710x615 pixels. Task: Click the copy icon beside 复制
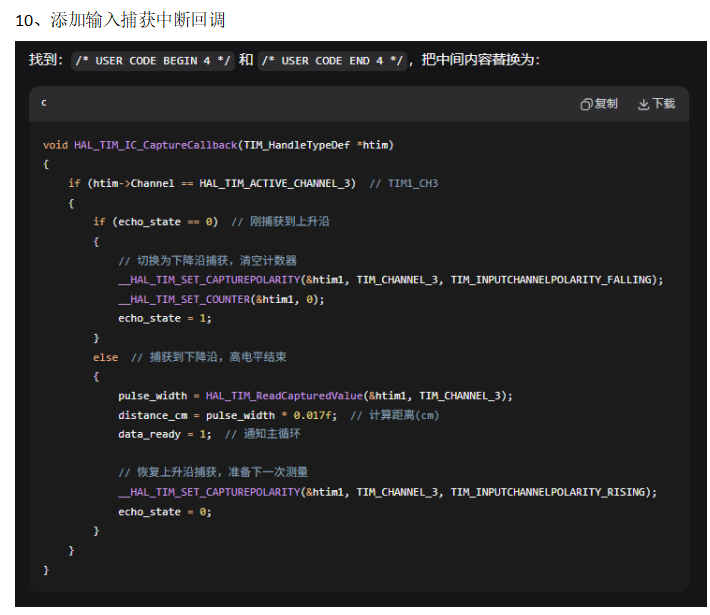586,105
